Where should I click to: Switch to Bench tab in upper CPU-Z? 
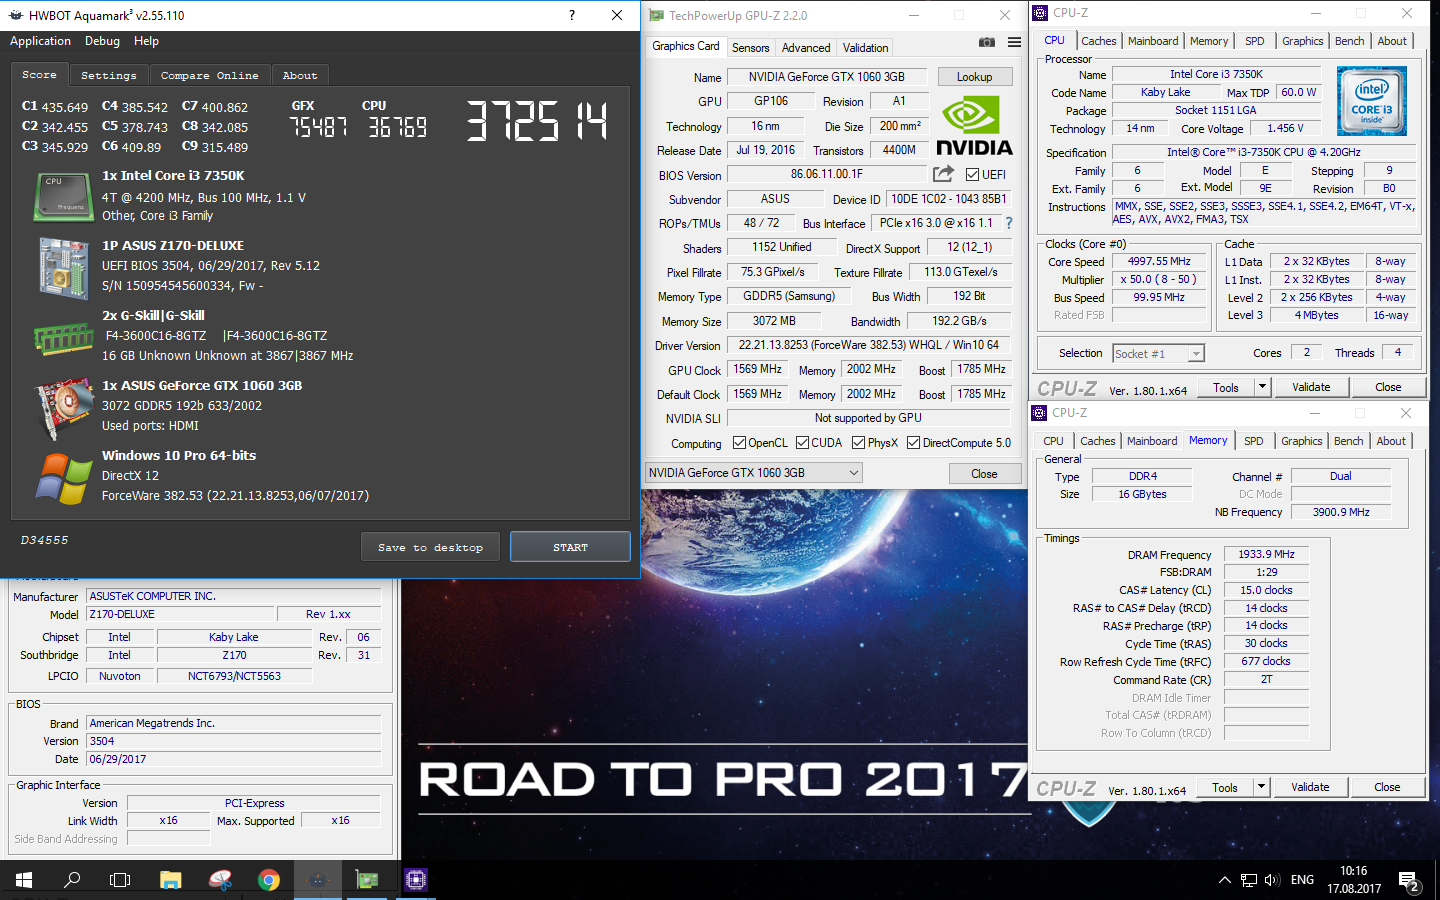(x=1349, y=41)
